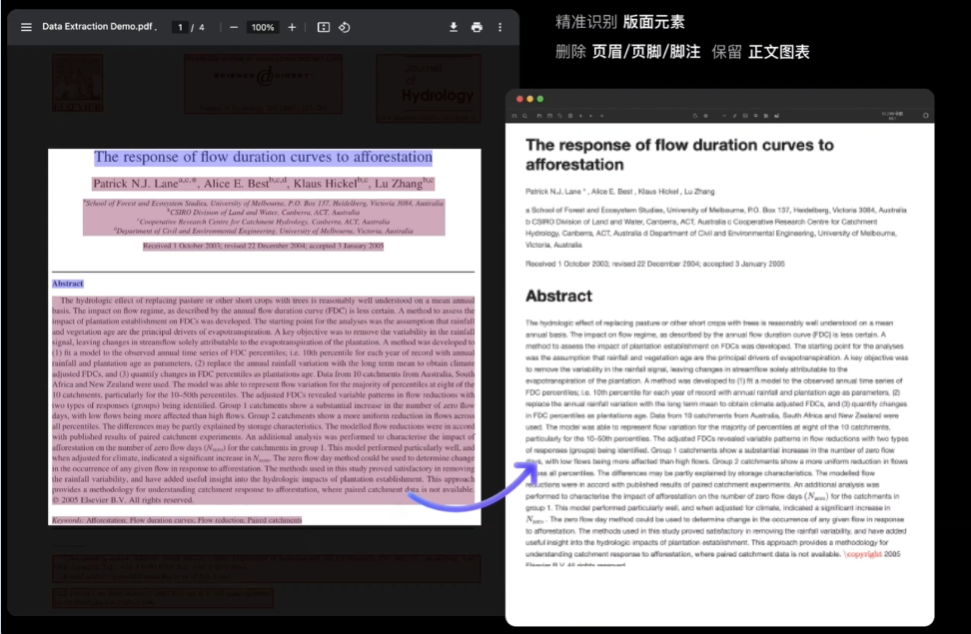Click the red close button of right window

(x=520, y=99)
